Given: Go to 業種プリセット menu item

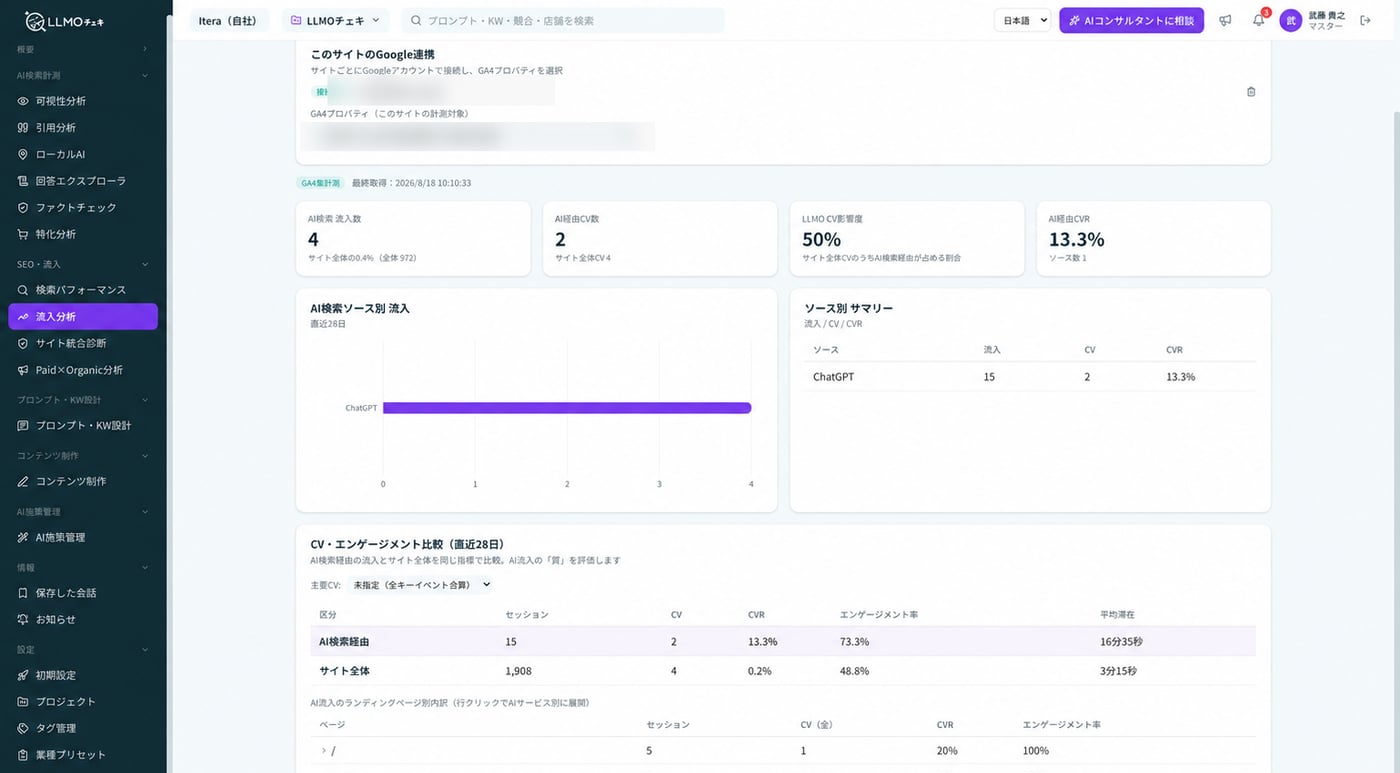Looking at the screenshot, I should [x=83, y=755].
